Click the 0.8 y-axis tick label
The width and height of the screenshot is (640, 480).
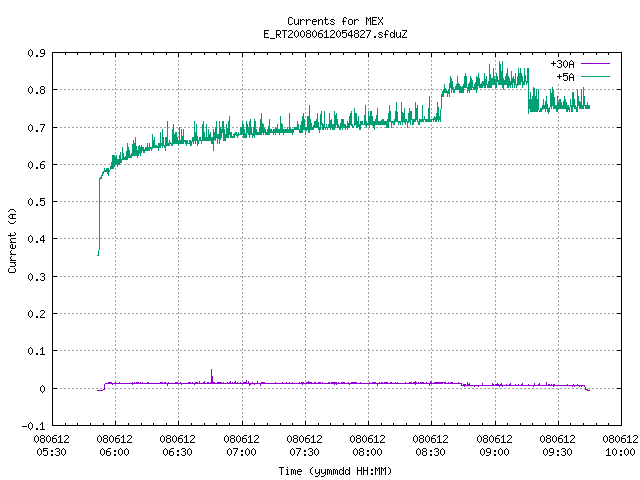pos(36,90)
